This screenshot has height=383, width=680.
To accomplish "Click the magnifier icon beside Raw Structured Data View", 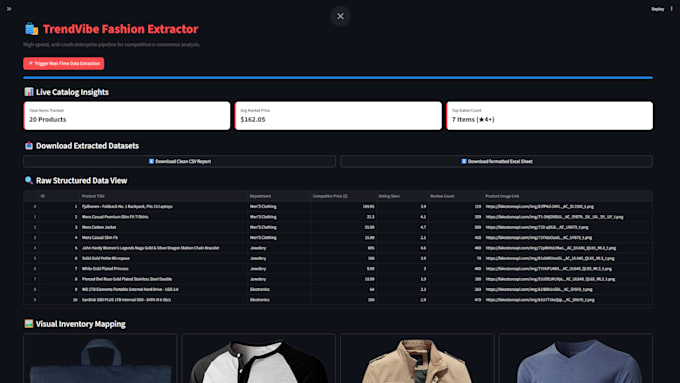I will click(x=29, y=180).
